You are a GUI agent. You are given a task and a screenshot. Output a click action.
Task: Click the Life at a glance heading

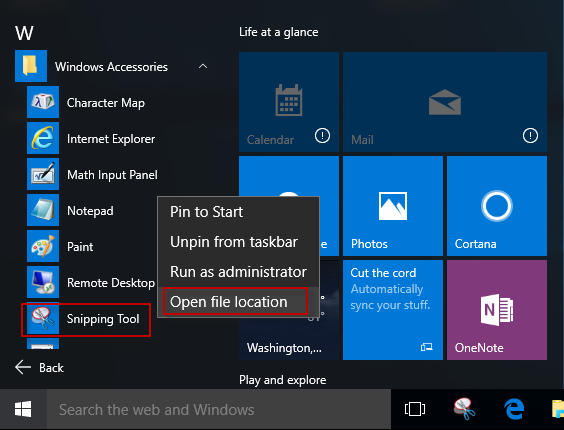(279, 32)
